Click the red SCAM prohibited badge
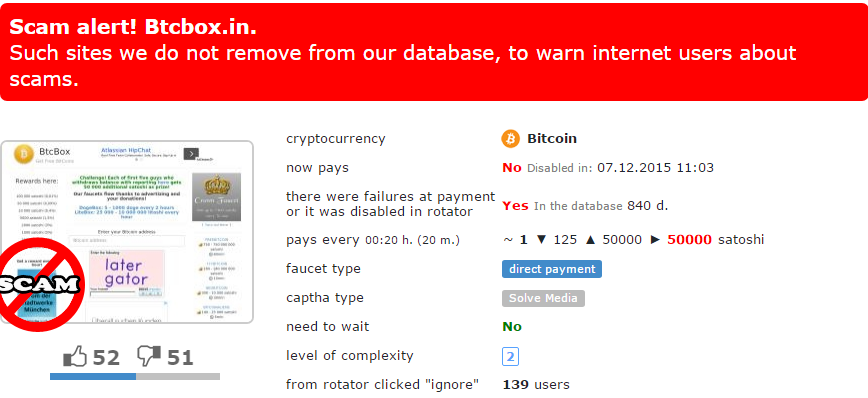This screenshot has width=868, height=398. tap(42, 285)
